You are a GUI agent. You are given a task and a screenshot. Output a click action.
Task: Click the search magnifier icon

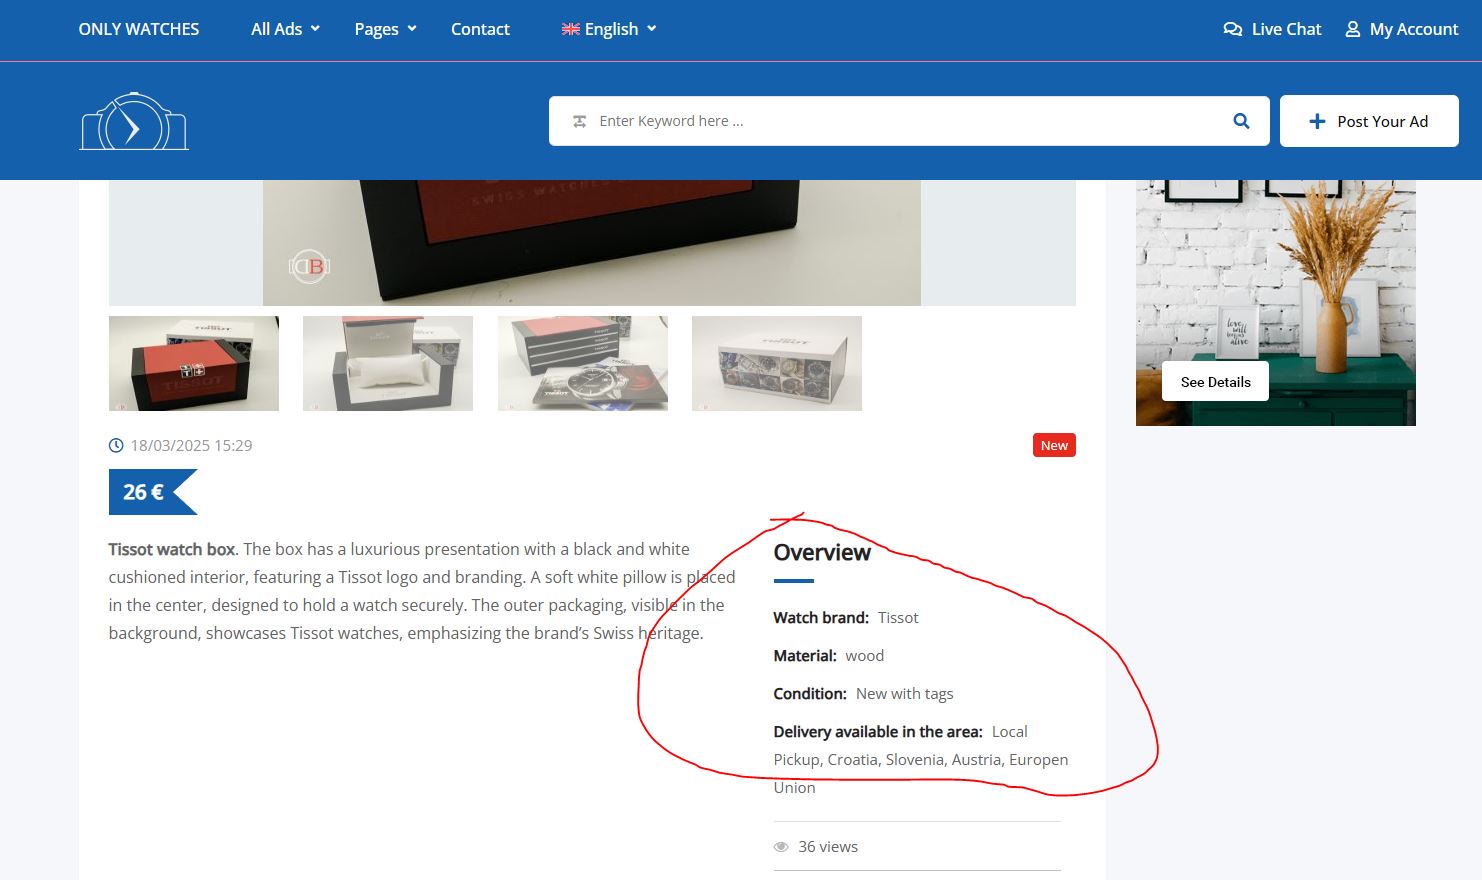[x=1241, y=121]
